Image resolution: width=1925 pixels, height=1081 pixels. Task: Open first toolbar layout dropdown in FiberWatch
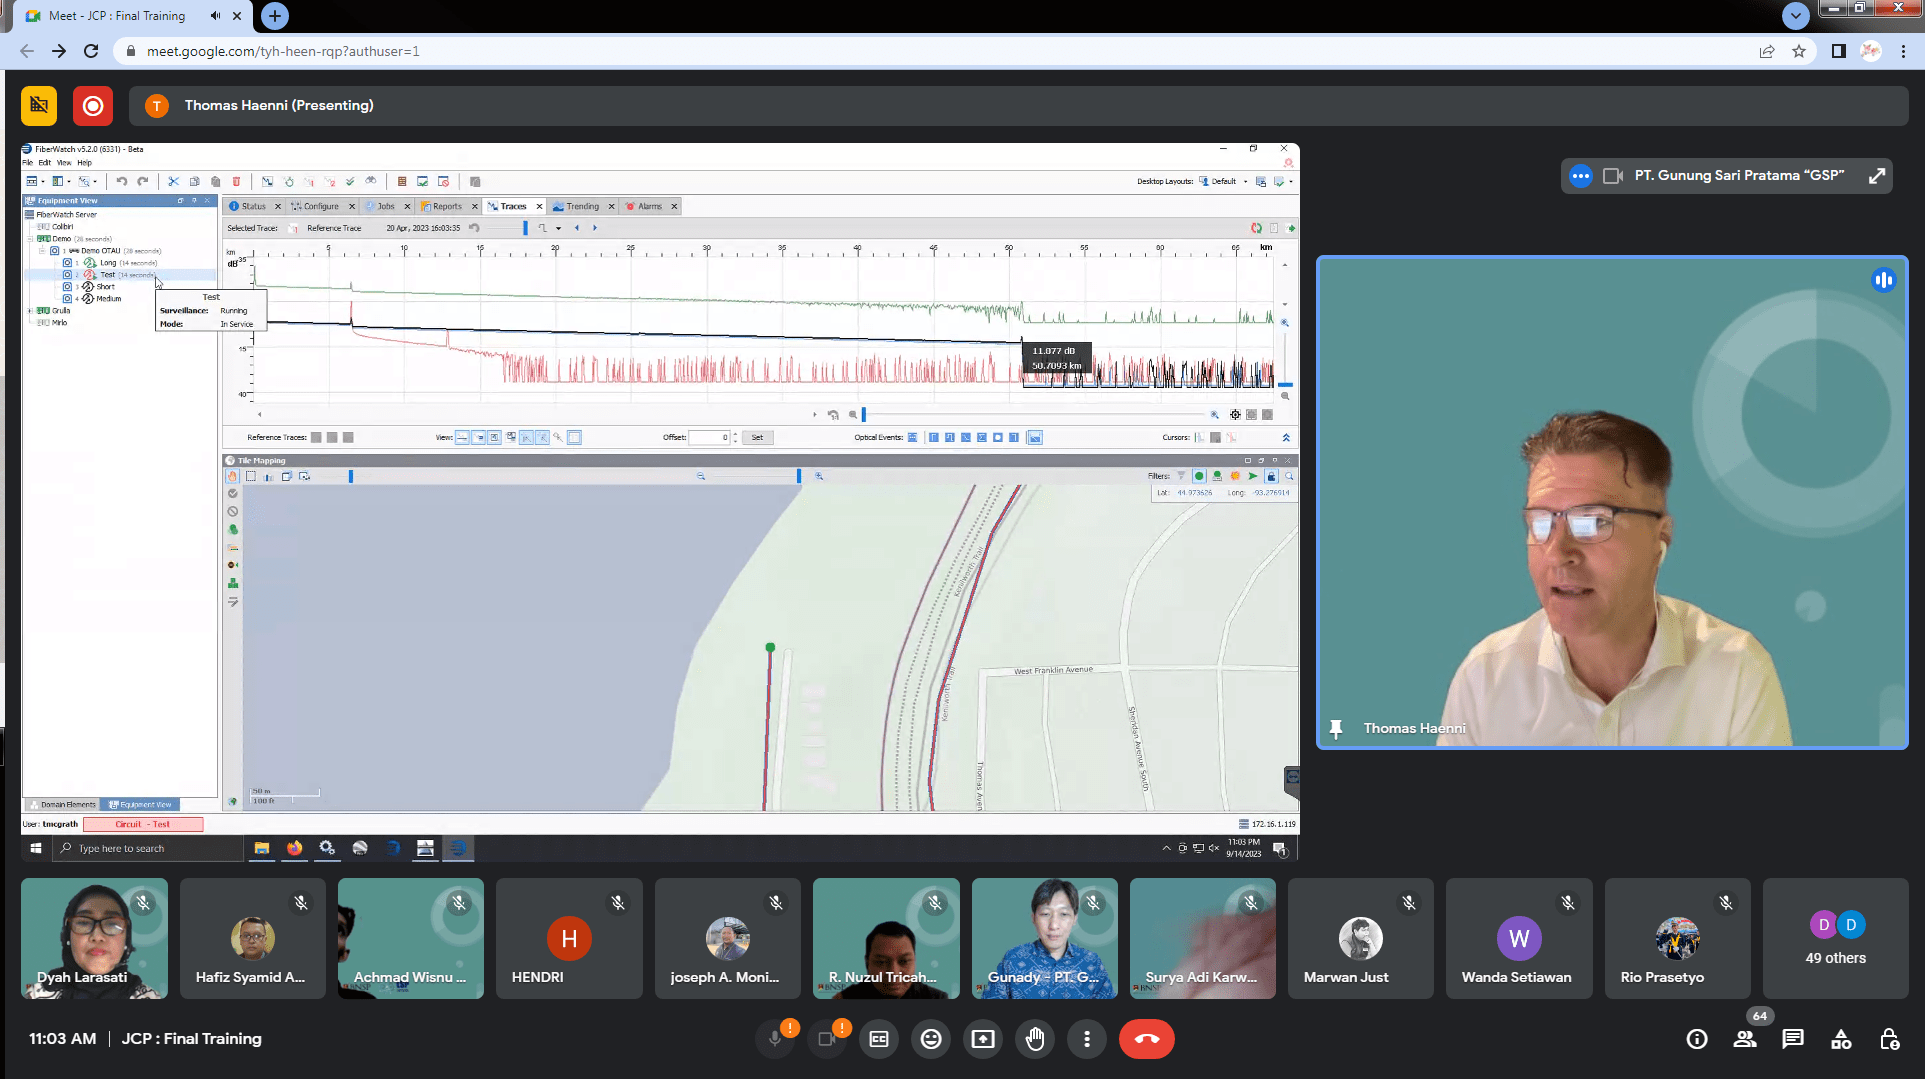43,182
